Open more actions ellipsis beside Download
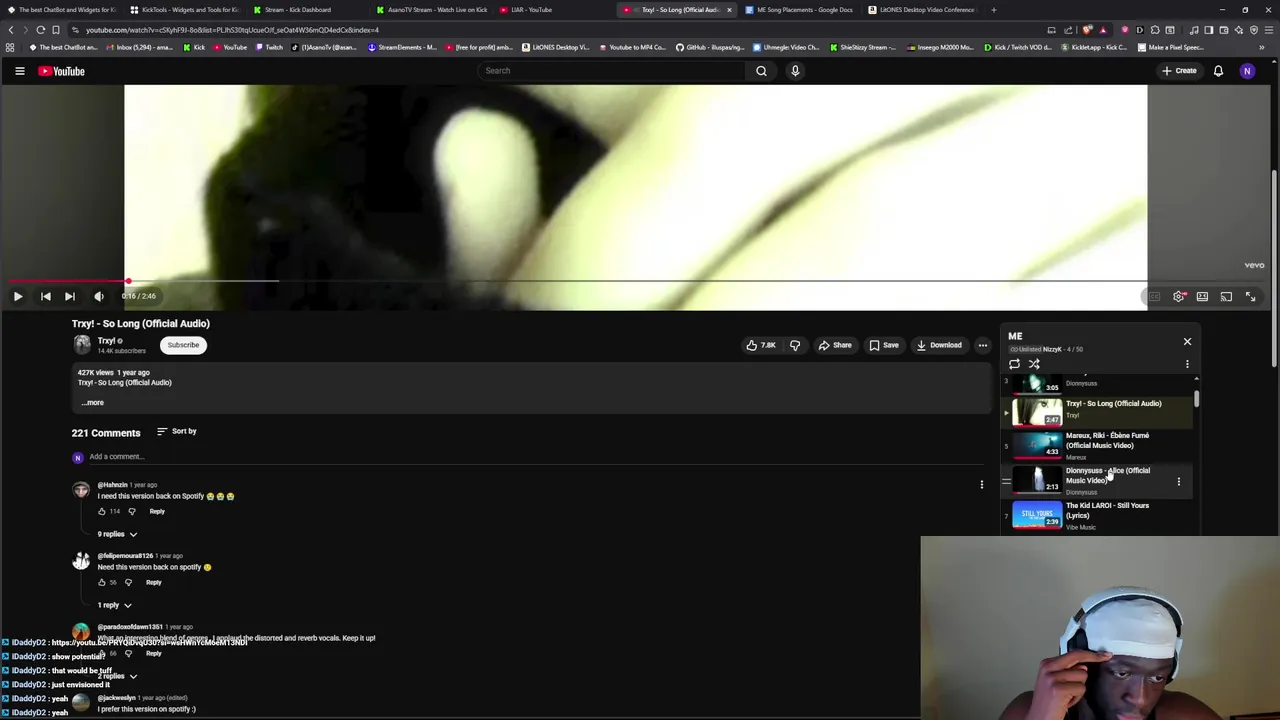The width and height of the screenshot is (1280, 720). (x=983, y=345)
